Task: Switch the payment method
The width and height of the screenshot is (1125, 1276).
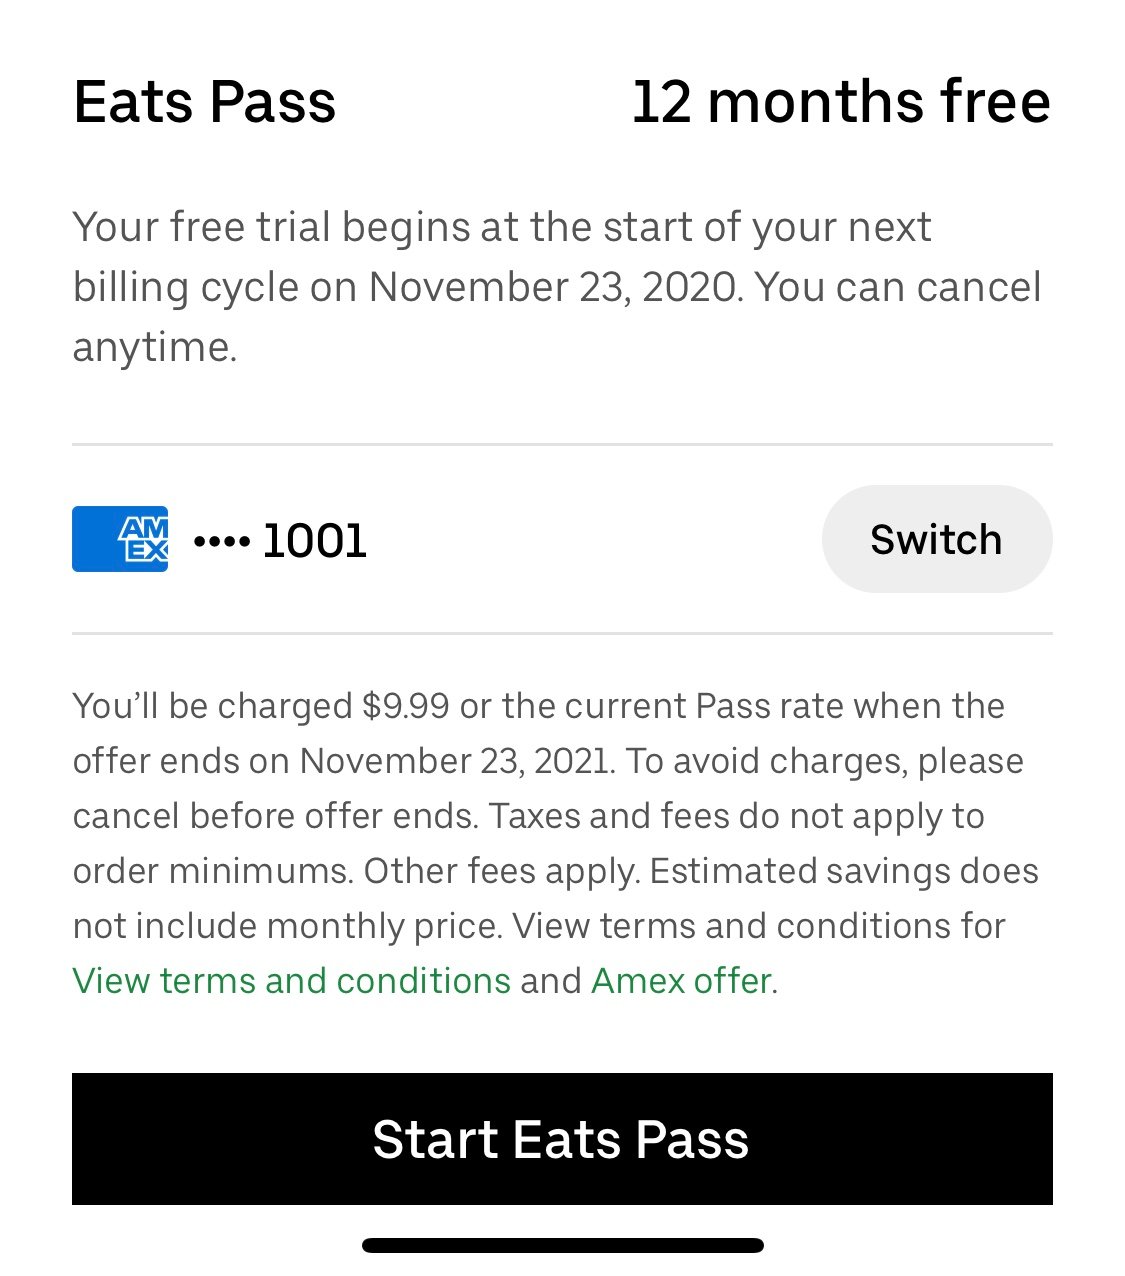Action: pos(937,539)
